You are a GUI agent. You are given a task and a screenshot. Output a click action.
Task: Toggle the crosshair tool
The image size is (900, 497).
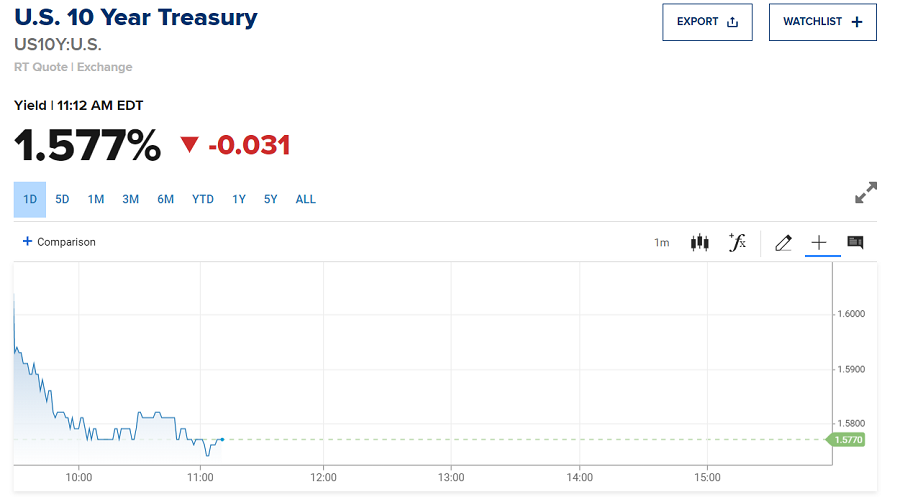click(819, 242)
